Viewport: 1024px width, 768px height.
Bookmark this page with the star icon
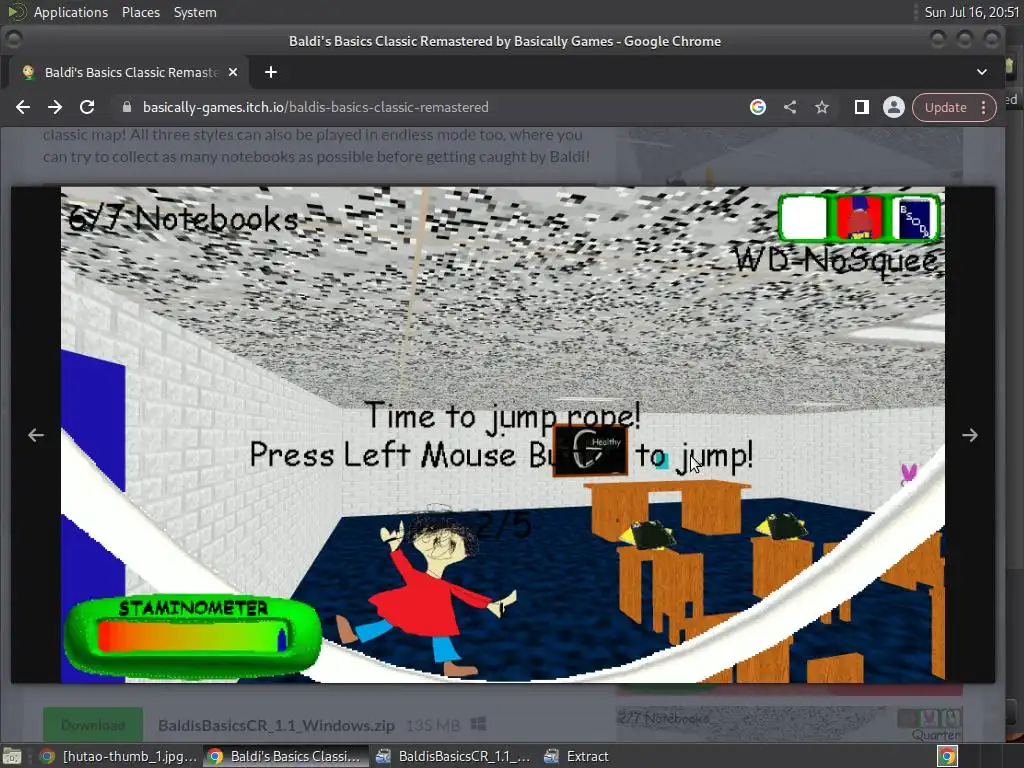[x=822, y=107]
